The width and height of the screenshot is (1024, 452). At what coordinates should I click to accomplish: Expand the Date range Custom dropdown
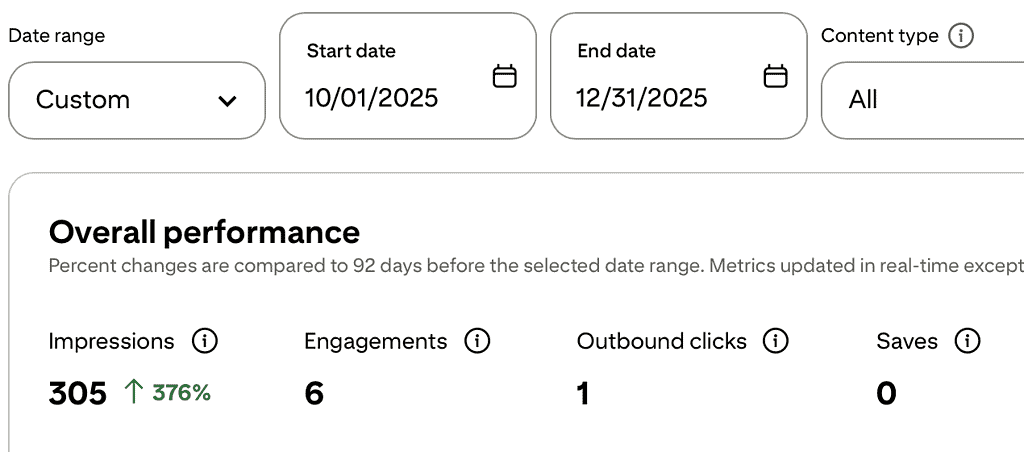(137, 100)
